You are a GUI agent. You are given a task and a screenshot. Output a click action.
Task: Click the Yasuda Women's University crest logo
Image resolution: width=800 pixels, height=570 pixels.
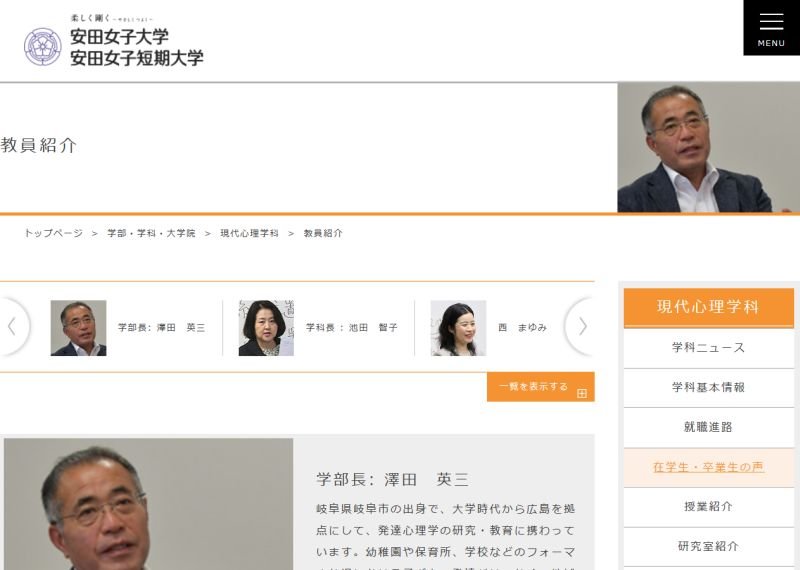click(43, 47)
